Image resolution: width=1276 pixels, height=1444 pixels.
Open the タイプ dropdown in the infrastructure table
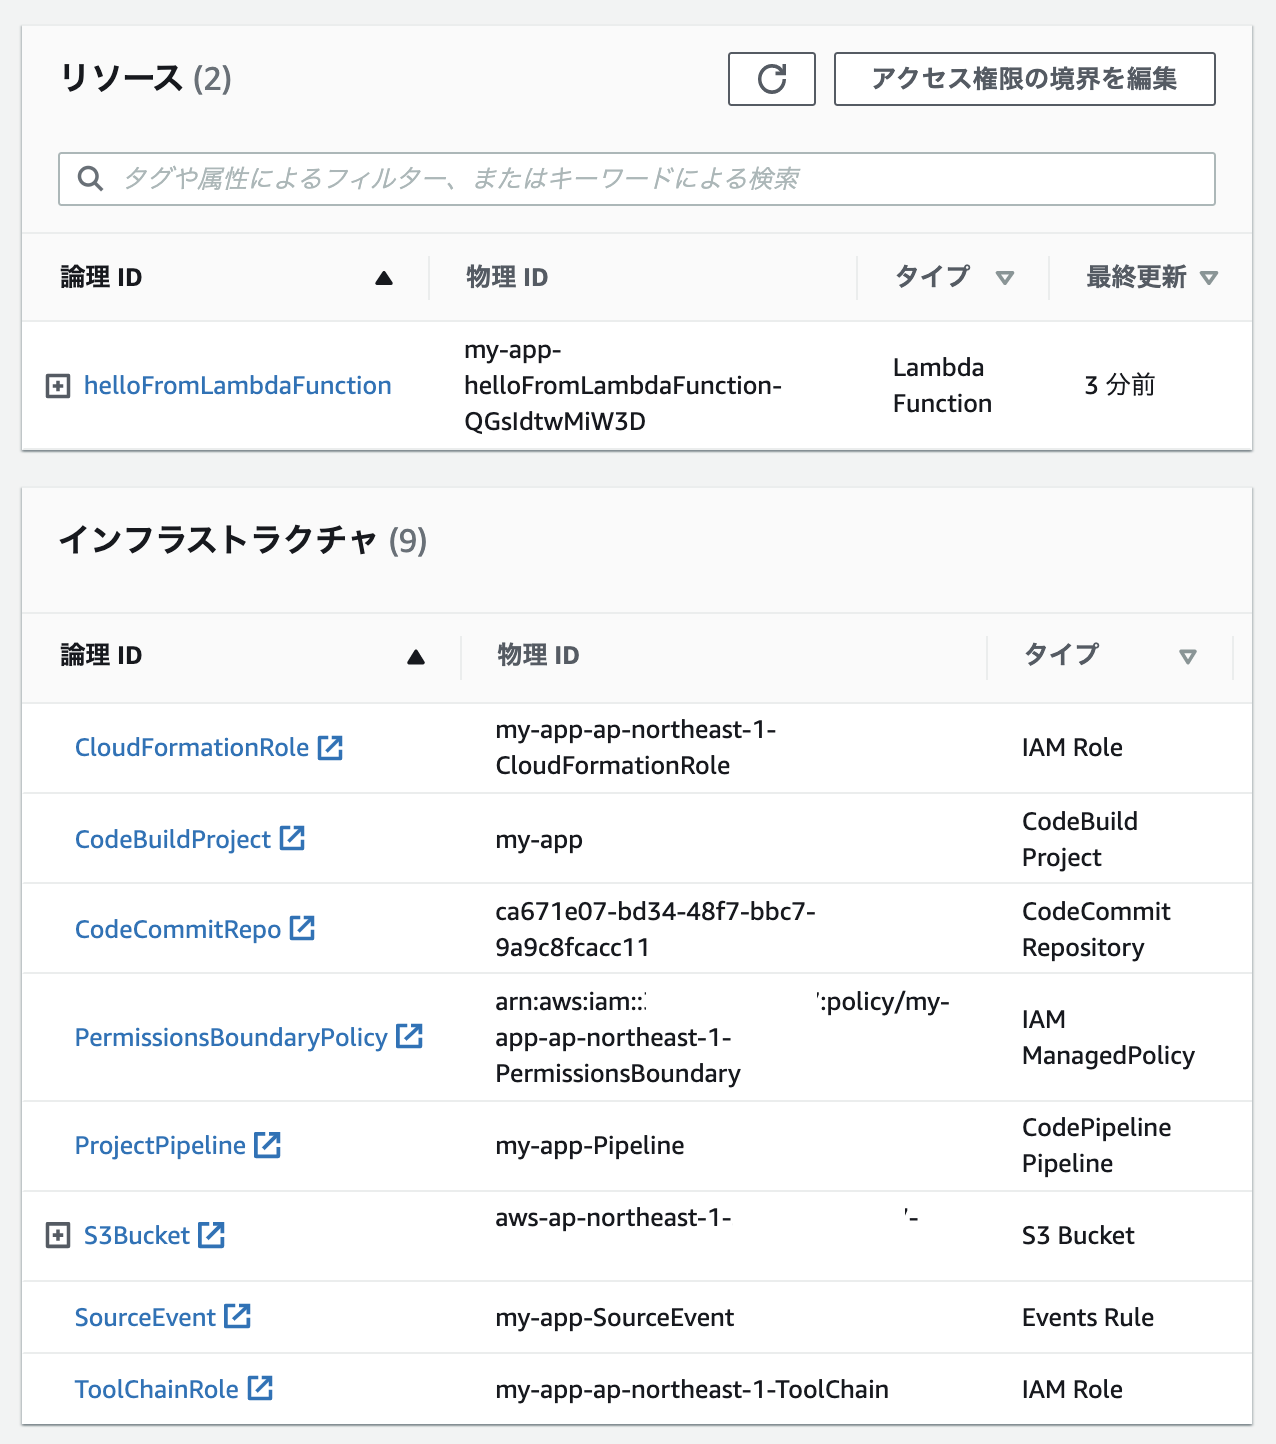point(1189,656)
